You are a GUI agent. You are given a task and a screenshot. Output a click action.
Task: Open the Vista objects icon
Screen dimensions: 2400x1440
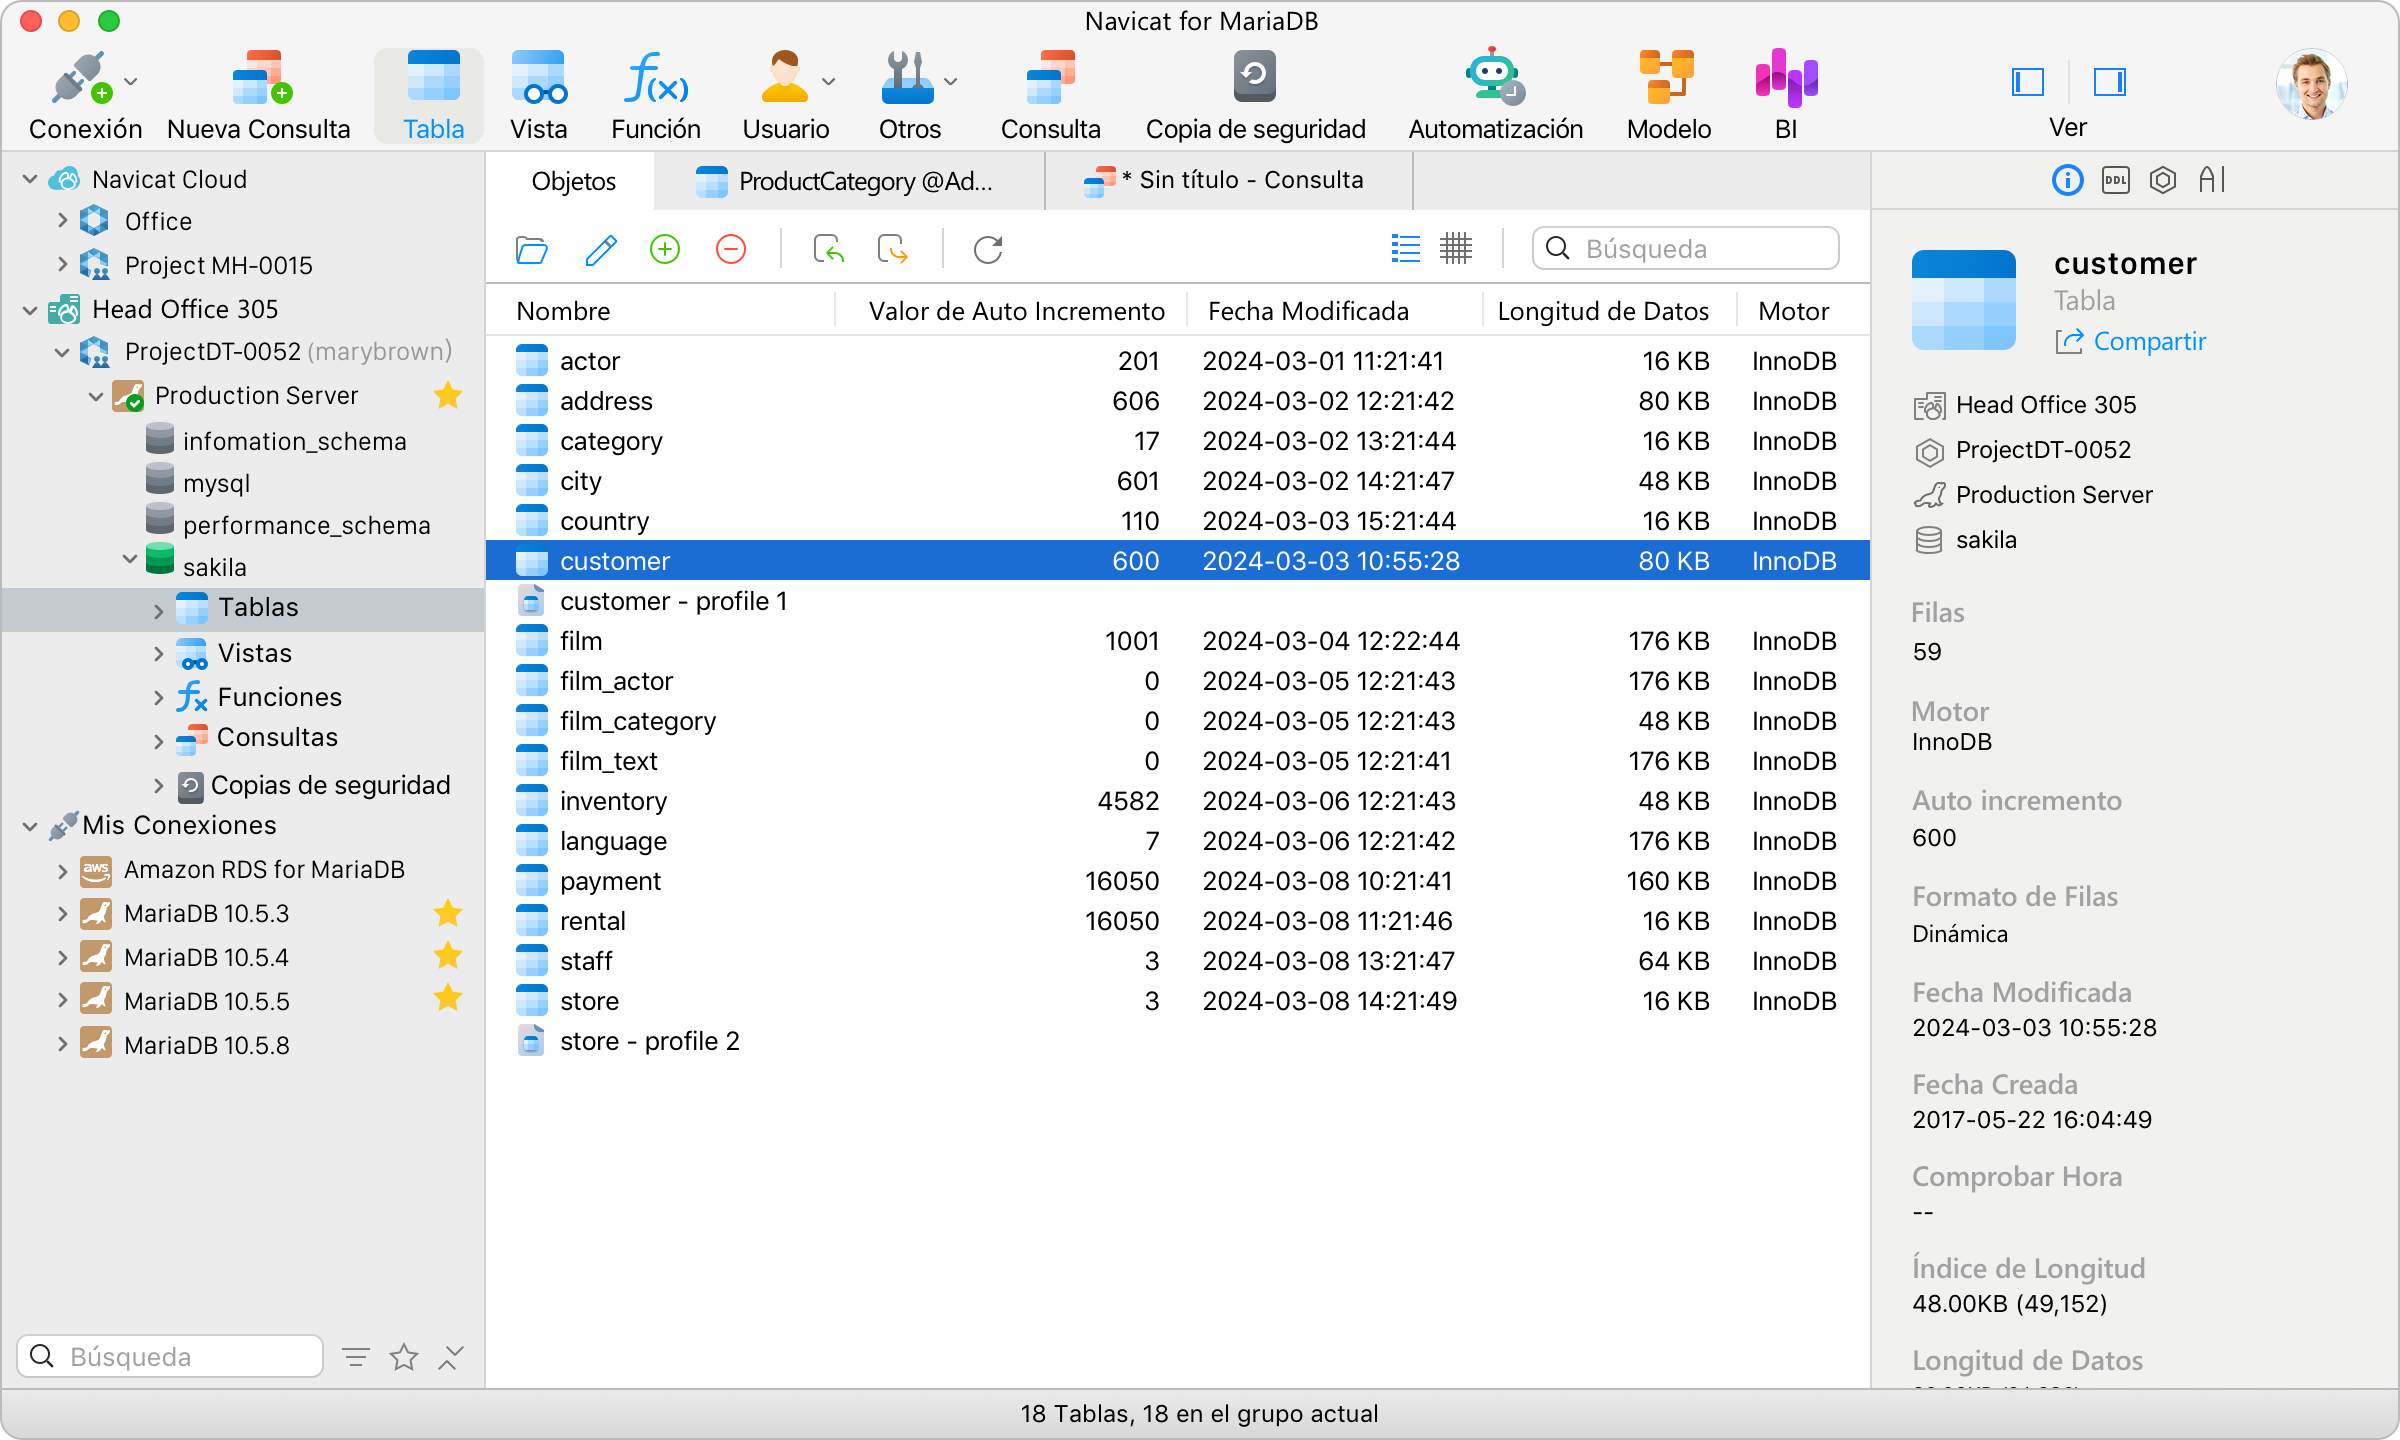click(x=538, y=78)
